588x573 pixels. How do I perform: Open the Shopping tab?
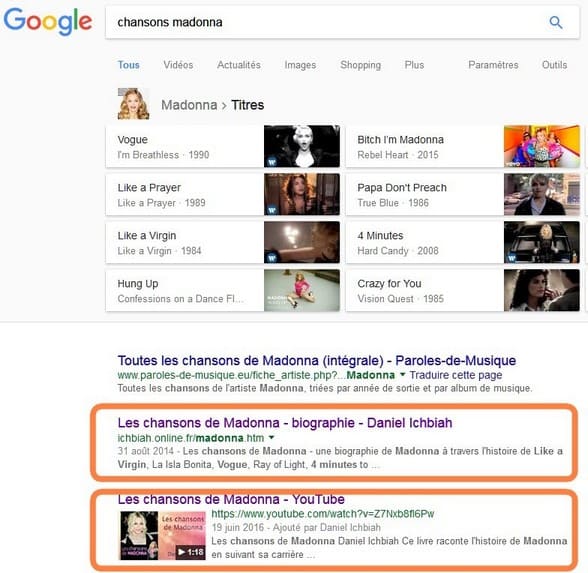tap(360, 65)
